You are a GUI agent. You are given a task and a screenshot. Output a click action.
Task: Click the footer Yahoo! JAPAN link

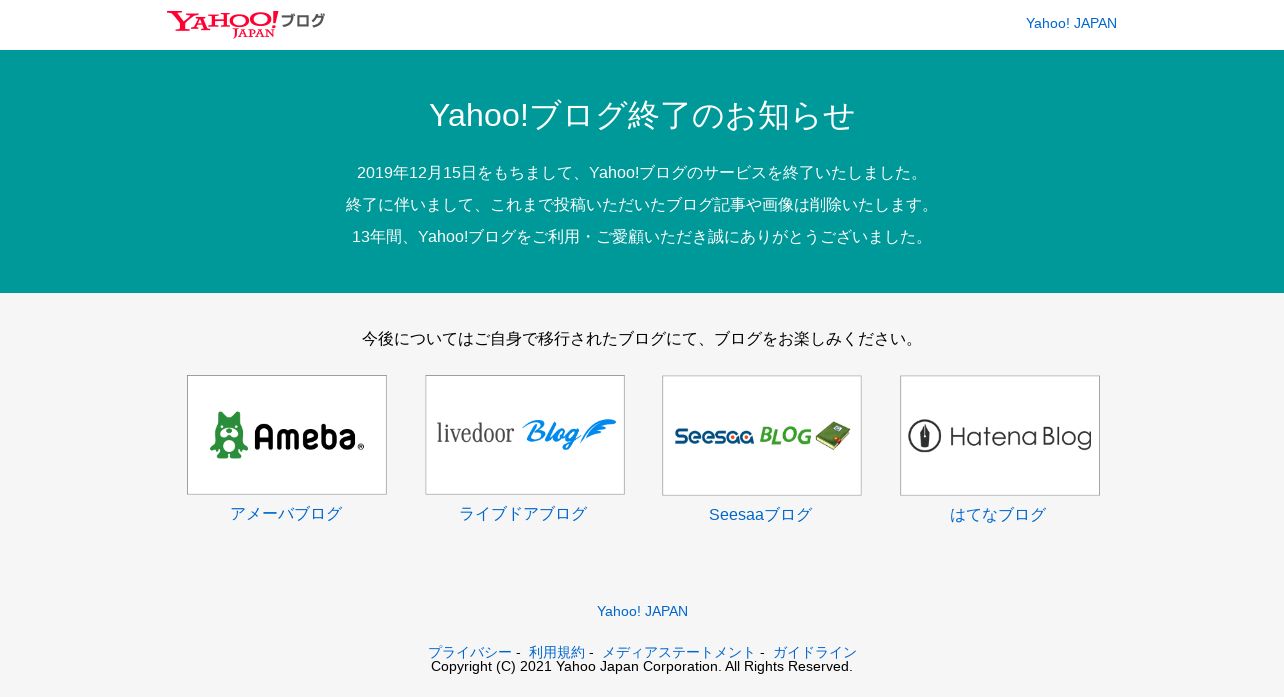[642, 611]
